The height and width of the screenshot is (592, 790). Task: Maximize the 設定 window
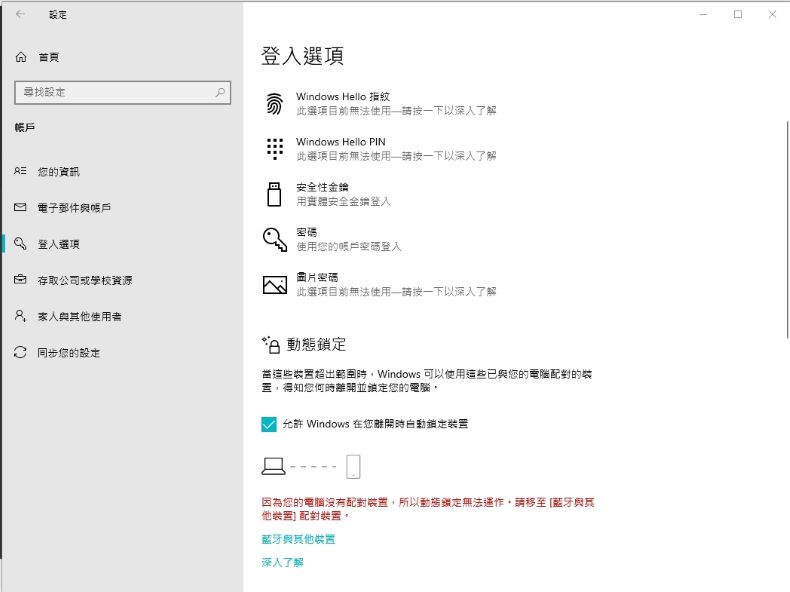pyautogui.click(x=738, y=14)
